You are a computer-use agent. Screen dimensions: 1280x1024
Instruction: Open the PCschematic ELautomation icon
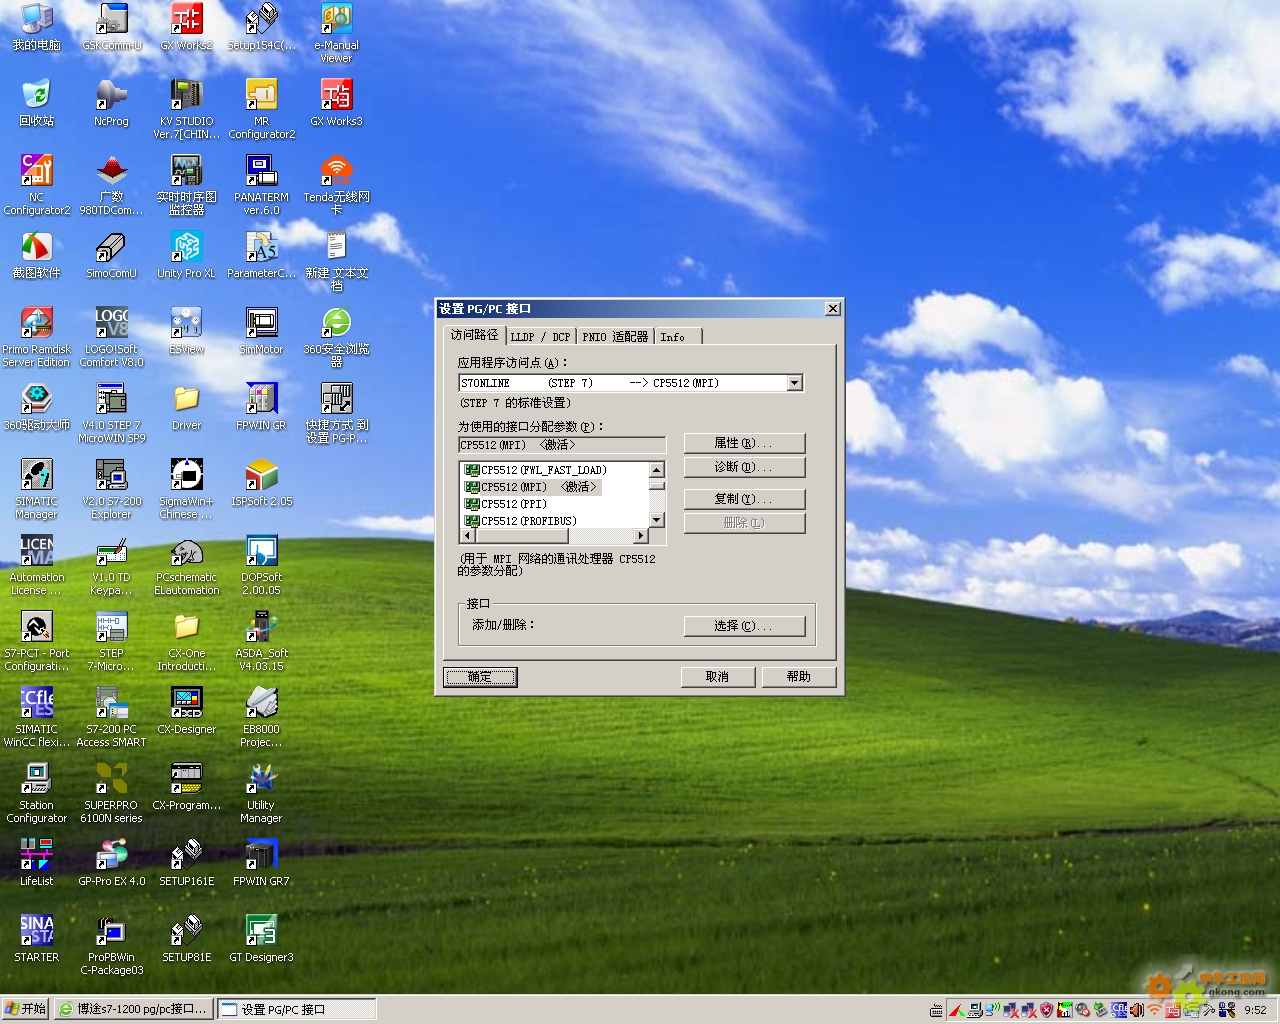[187, 564]
